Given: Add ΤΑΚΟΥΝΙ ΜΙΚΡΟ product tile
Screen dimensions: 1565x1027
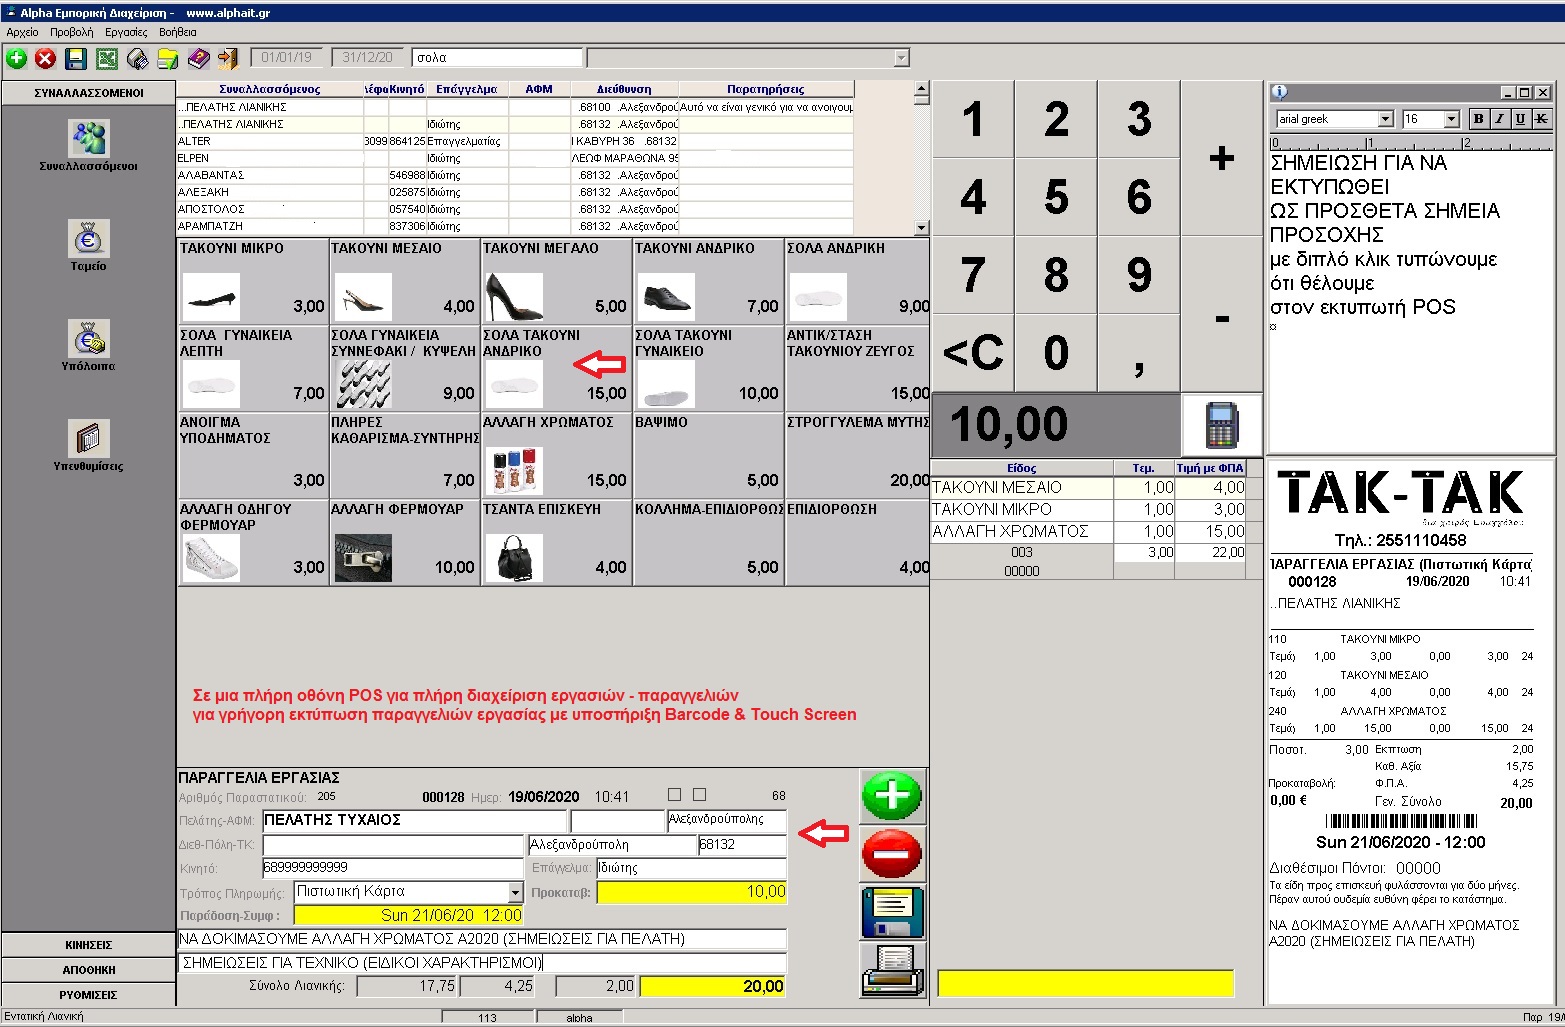Looking at the screenshot, I should click(253, 281).
